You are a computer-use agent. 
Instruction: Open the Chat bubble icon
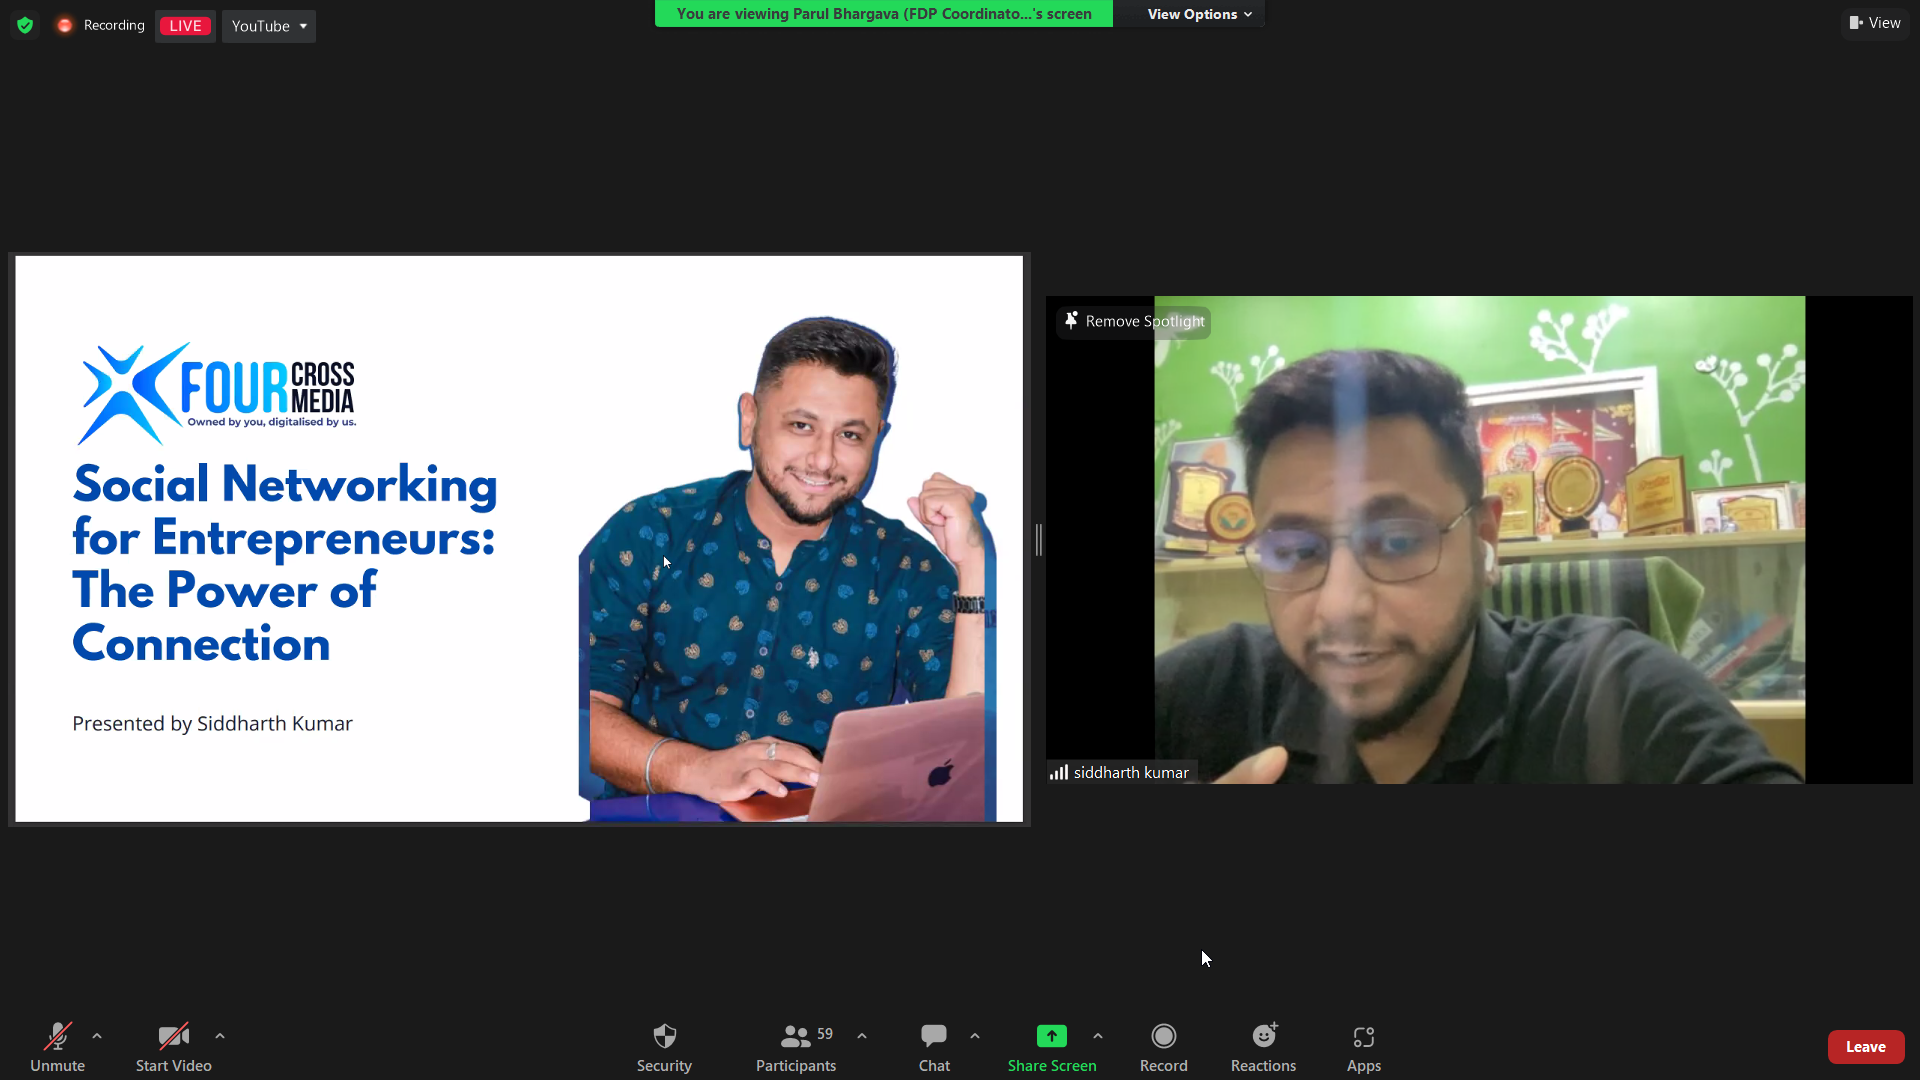(x=933, y=1036)
